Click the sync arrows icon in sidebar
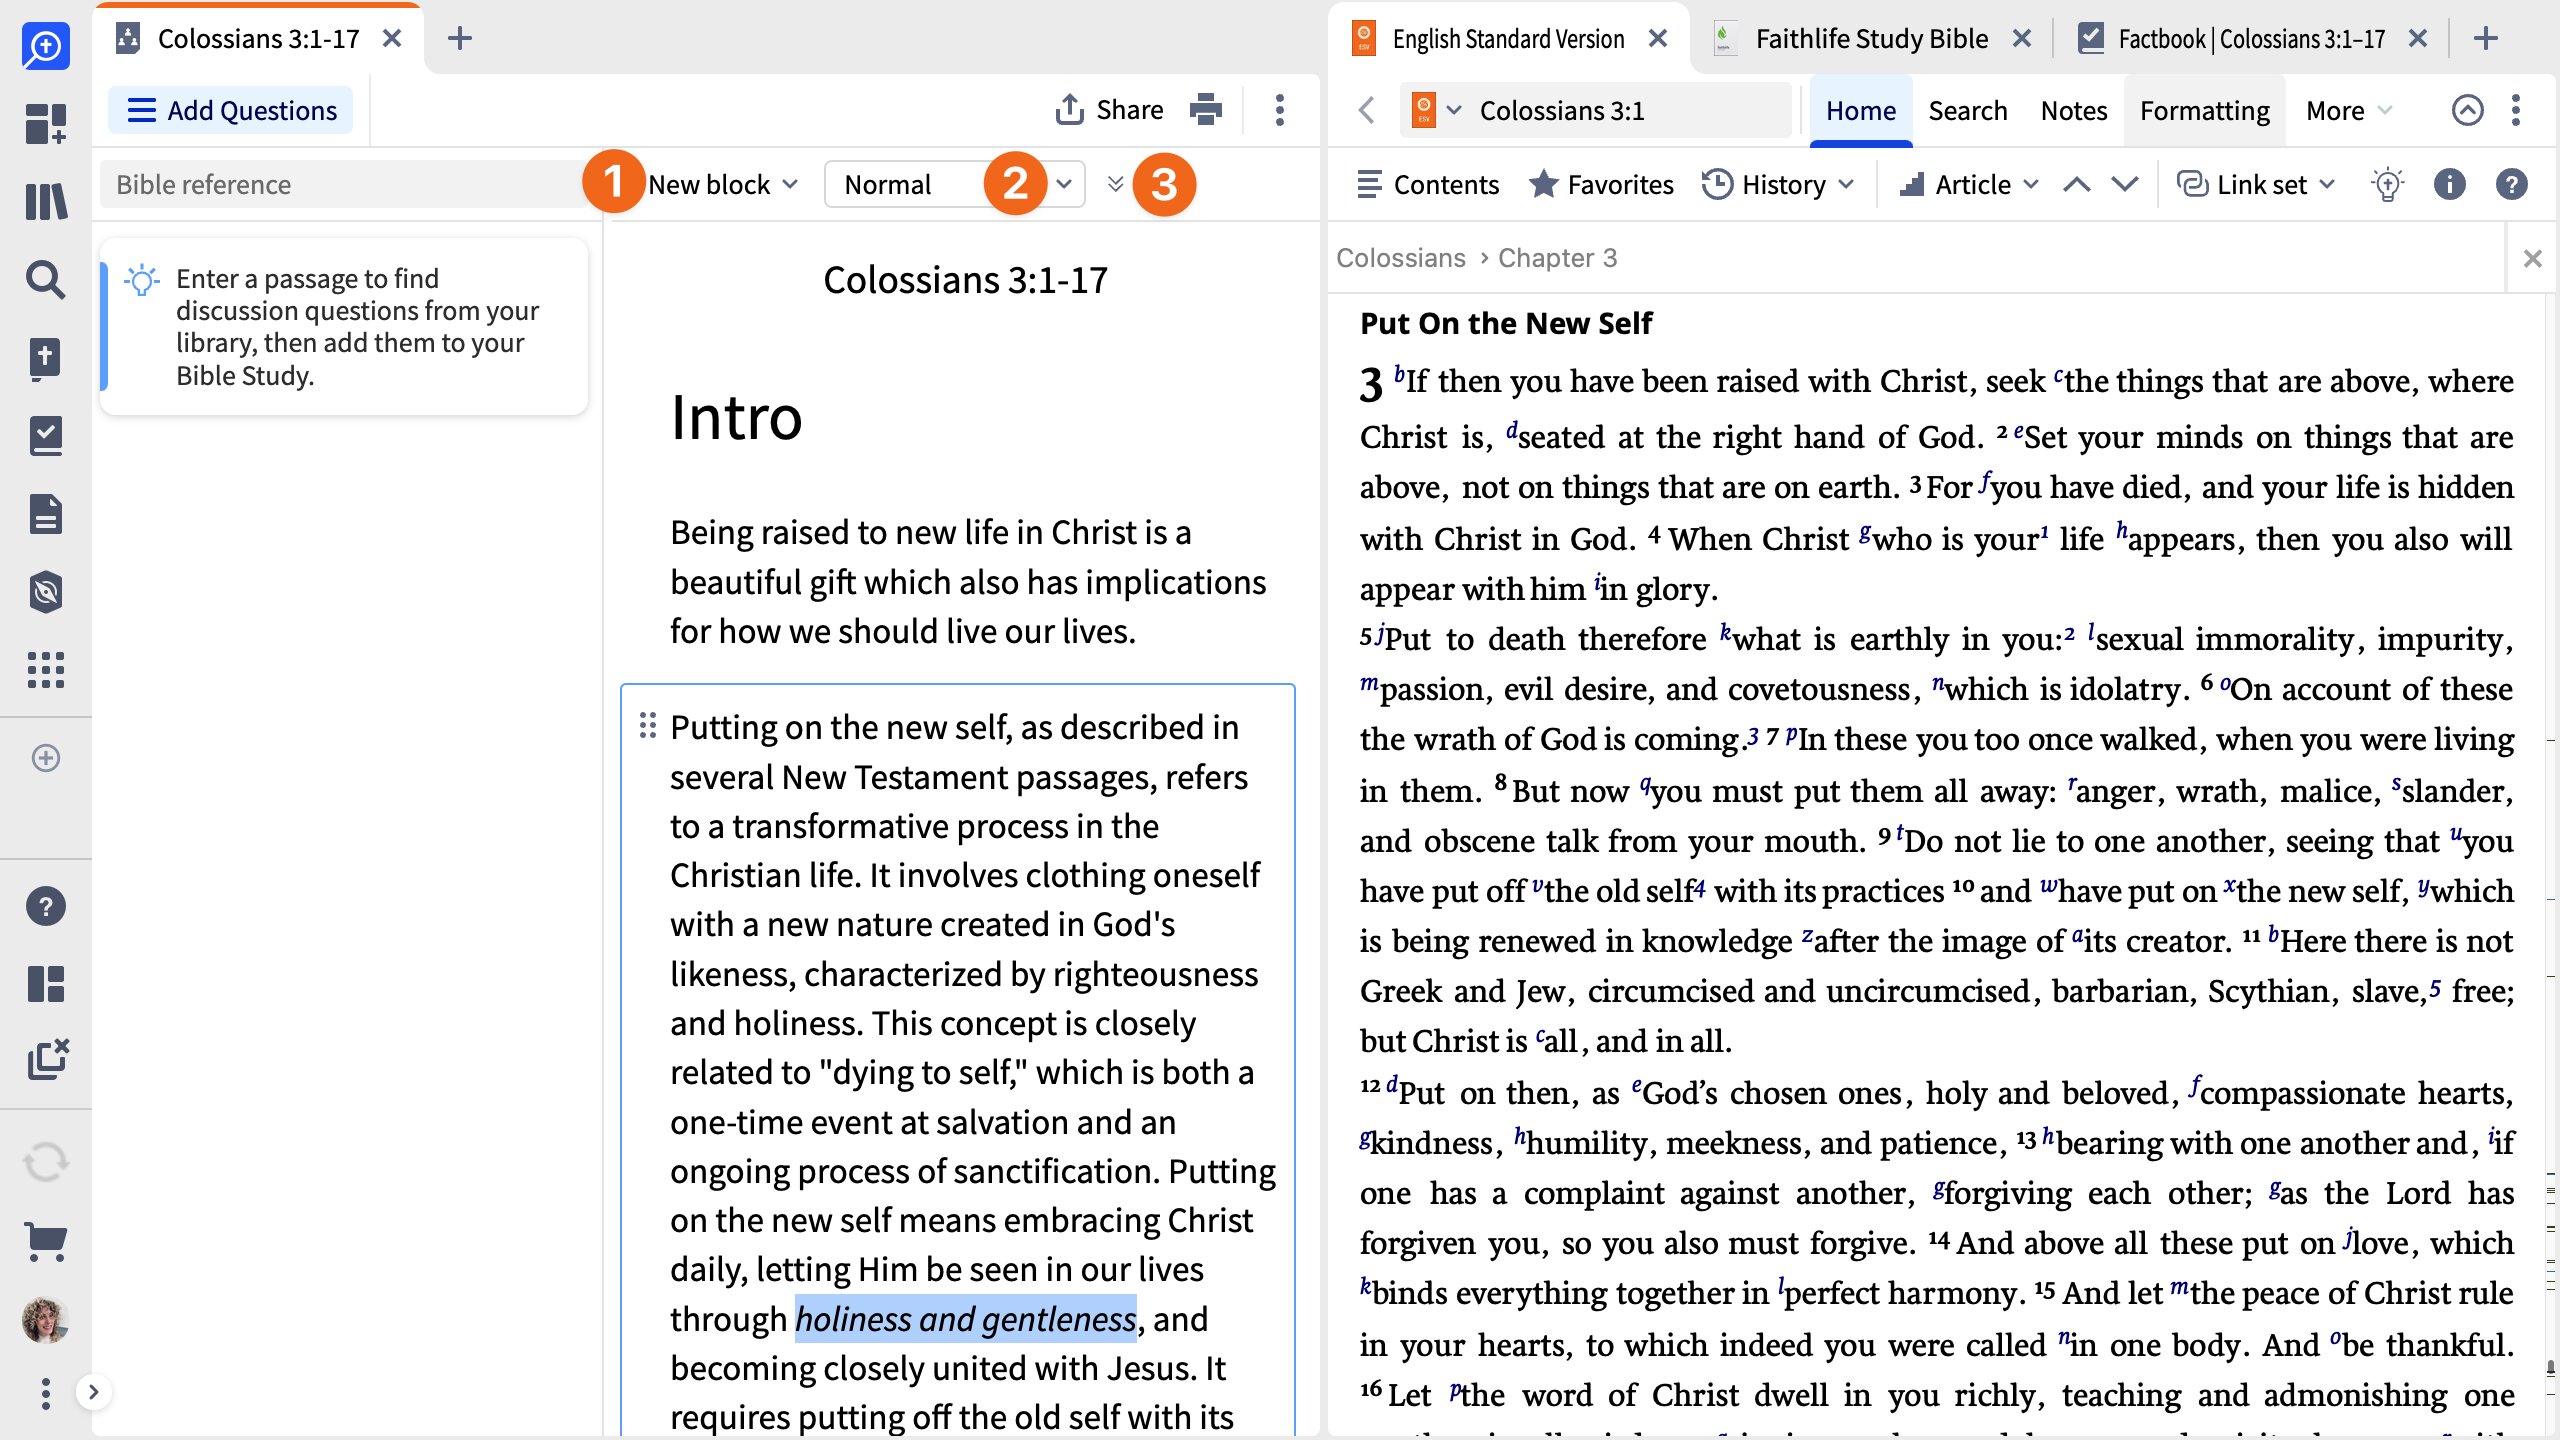This screenshot has width=2560, height=1440. [x=46, y=1162]
